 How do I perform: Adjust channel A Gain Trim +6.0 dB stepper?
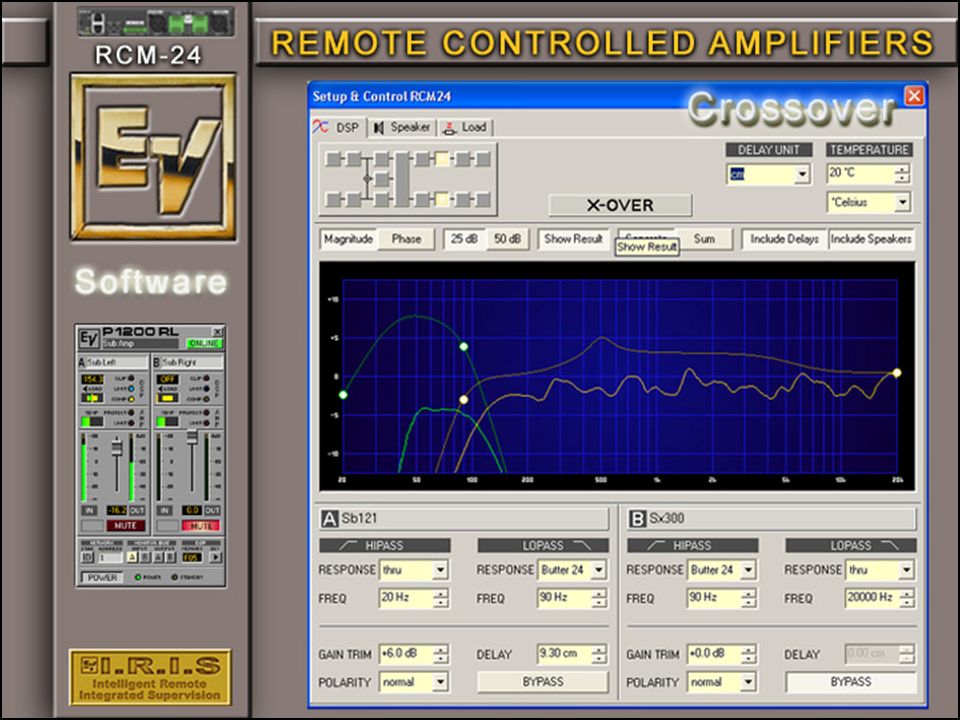coord(441,654)
